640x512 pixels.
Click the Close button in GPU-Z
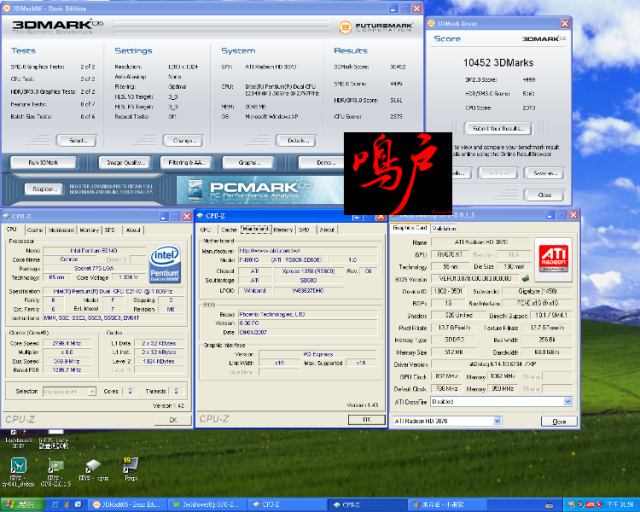pos(559,421)
